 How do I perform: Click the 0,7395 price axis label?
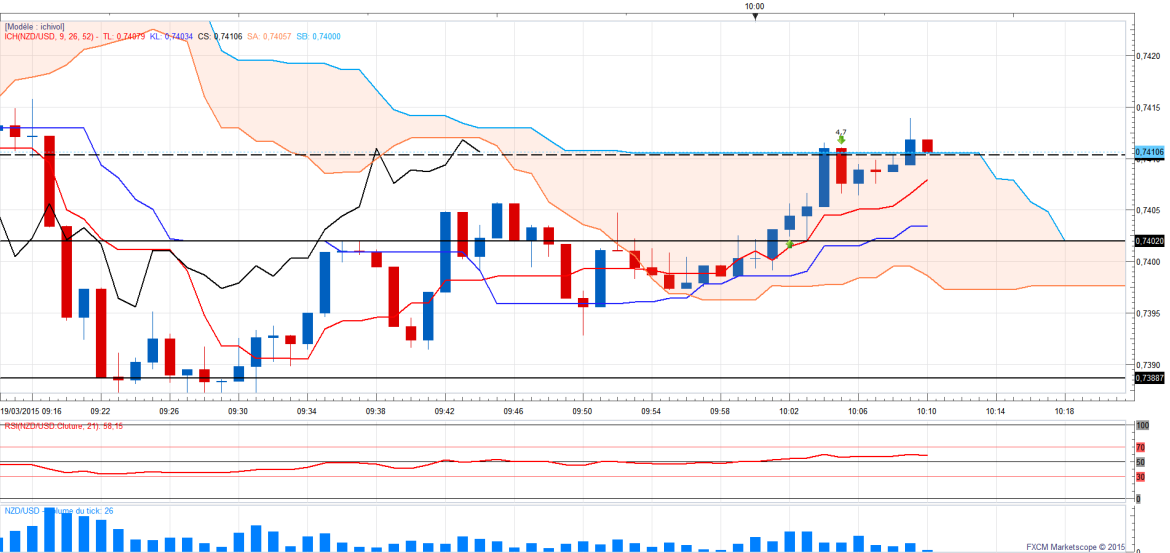pos(1148,313)
